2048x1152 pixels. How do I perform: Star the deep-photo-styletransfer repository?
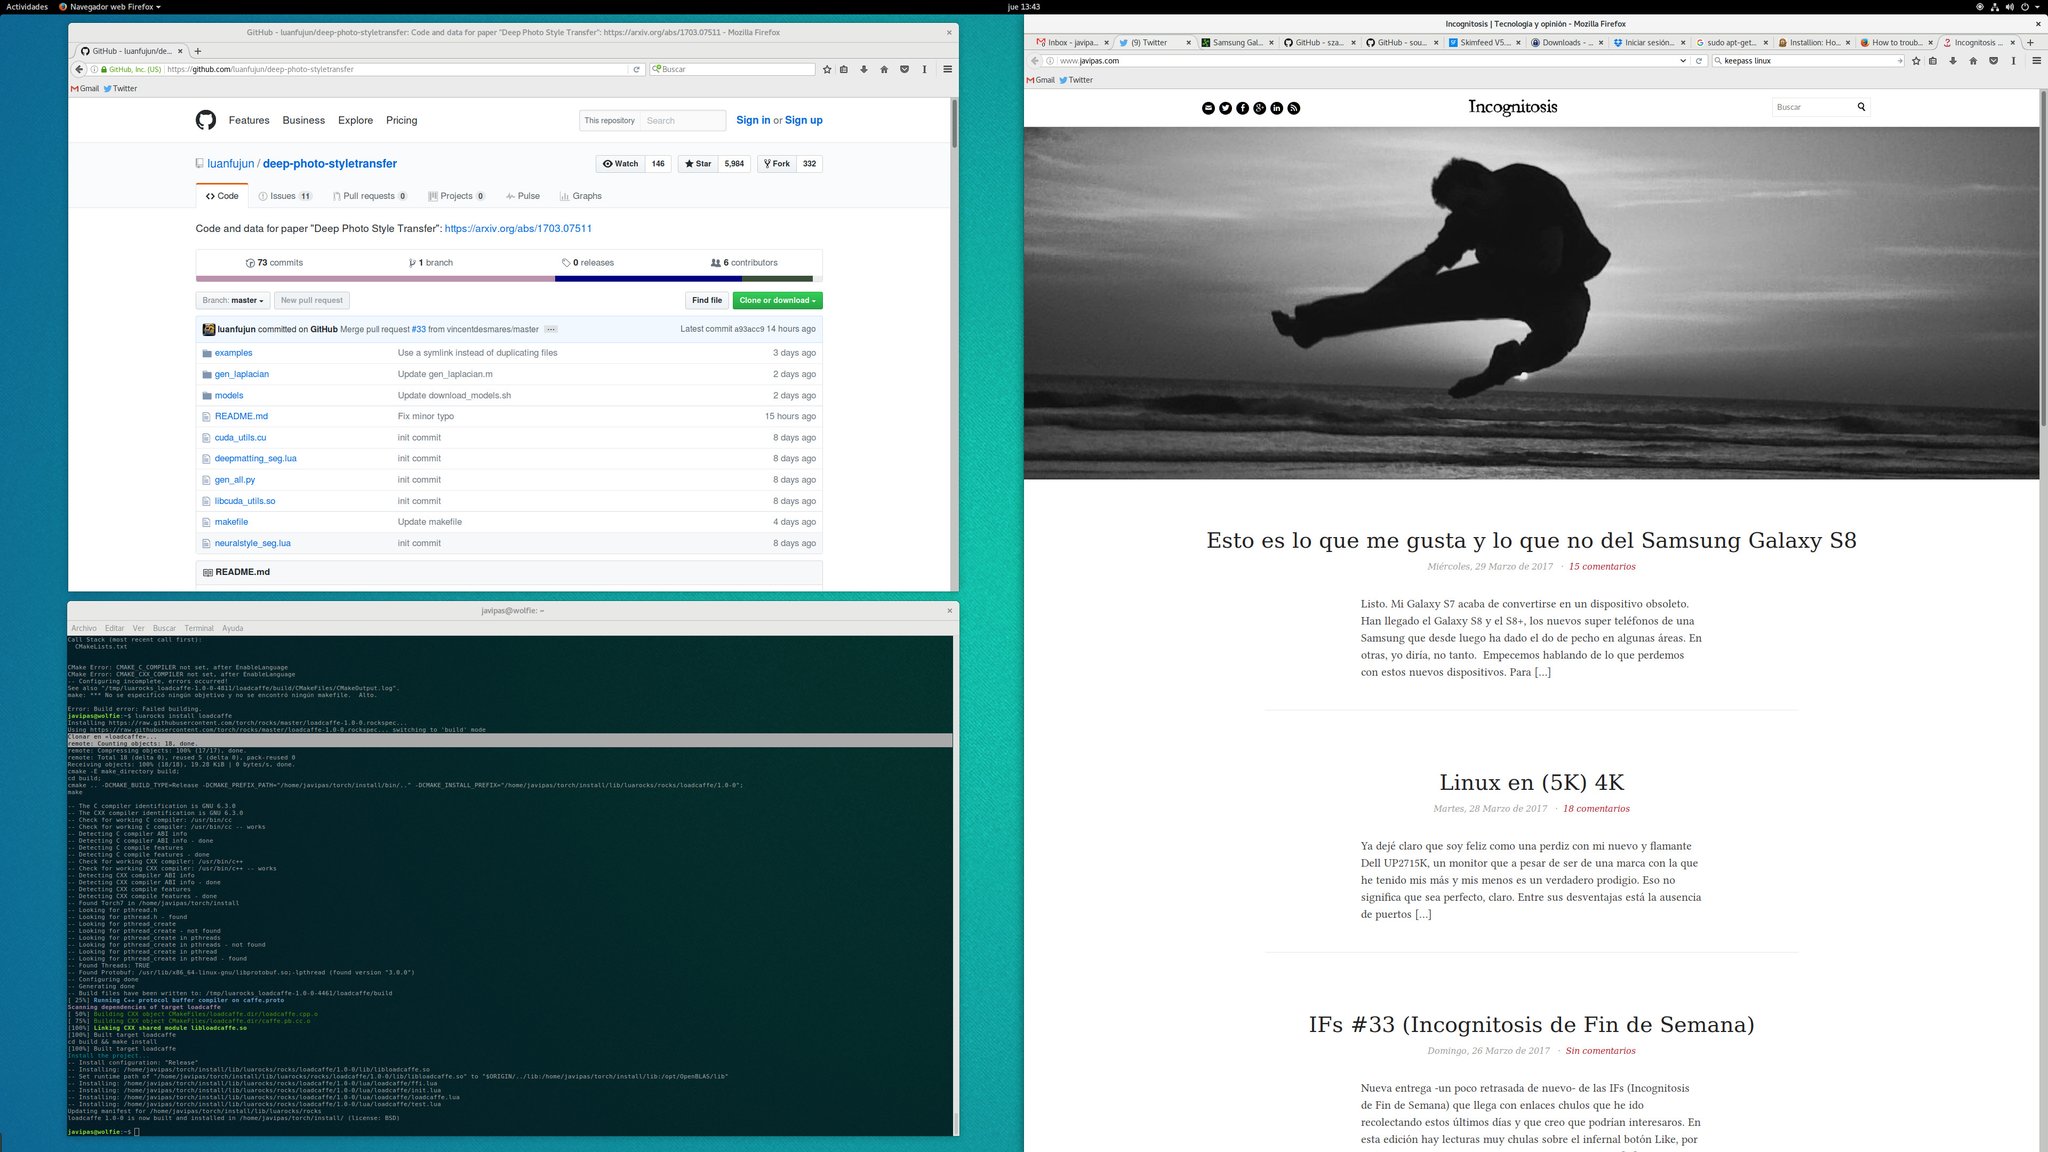click(x=698, y=164)
